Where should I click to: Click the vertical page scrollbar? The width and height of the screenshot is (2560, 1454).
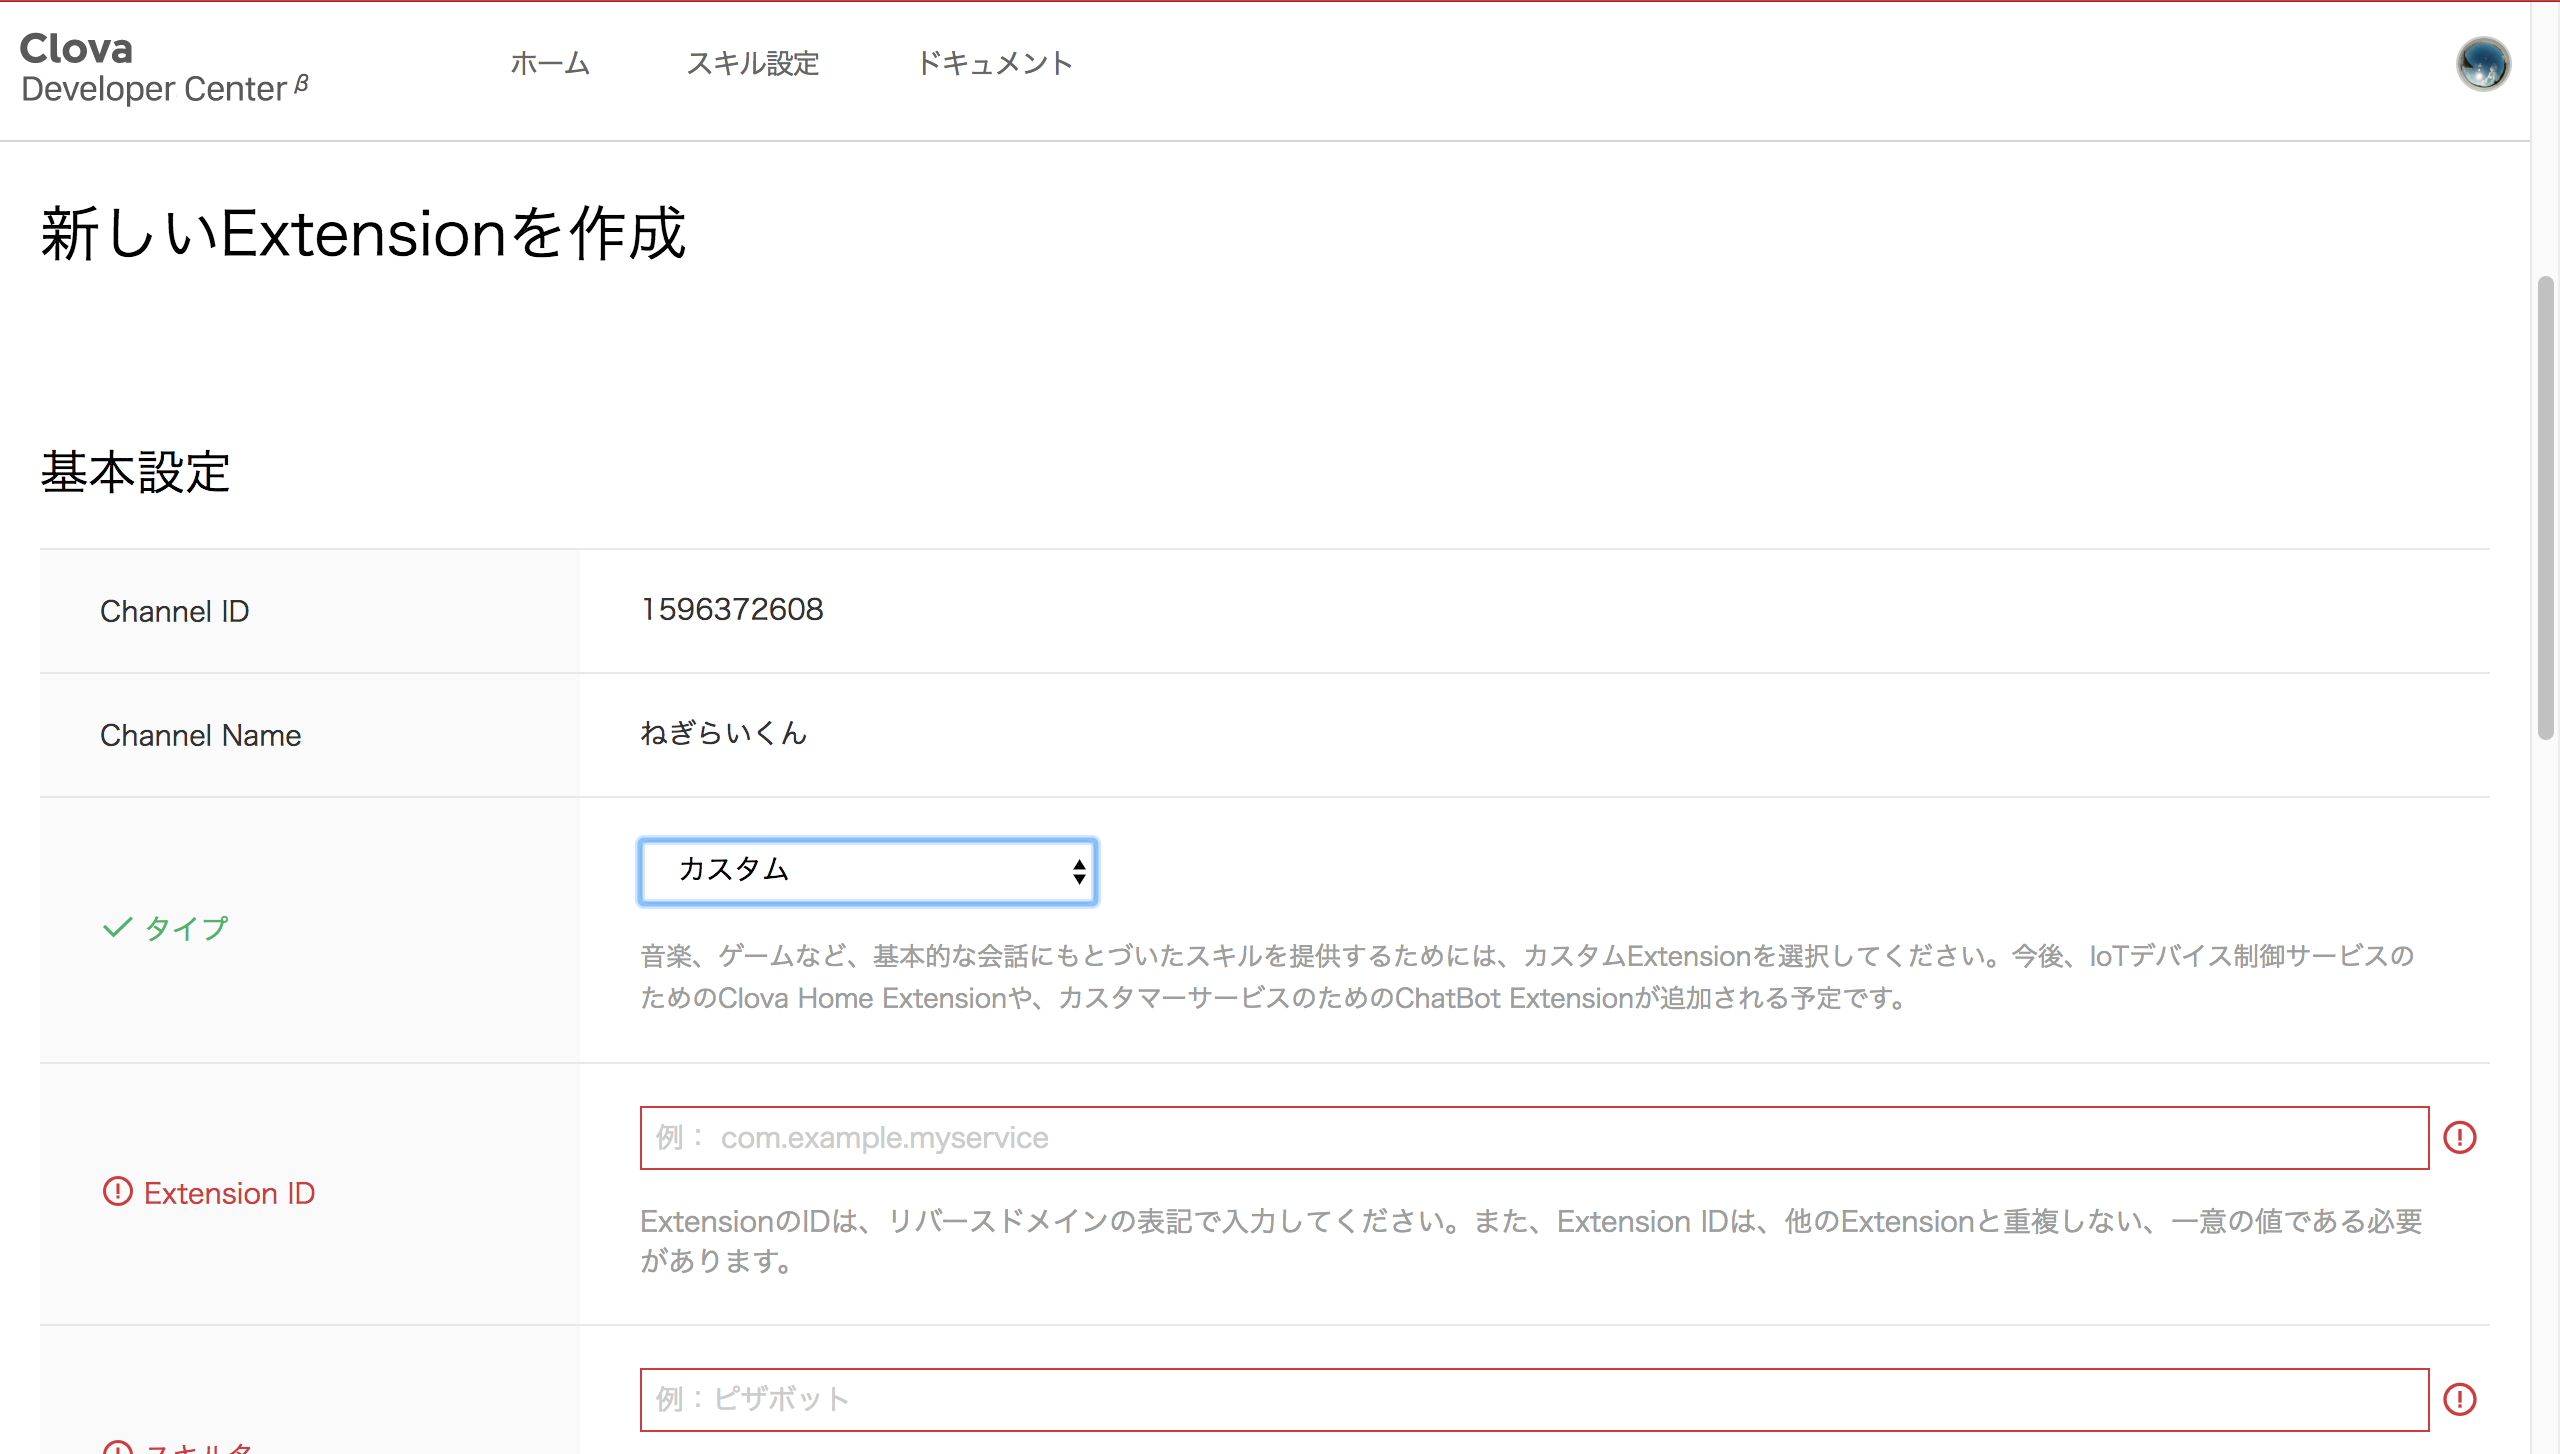coord(2545,507)
